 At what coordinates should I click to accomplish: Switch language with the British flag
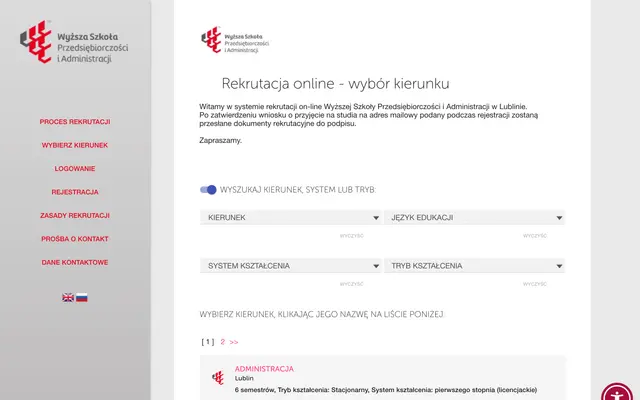tap(68, 298)
